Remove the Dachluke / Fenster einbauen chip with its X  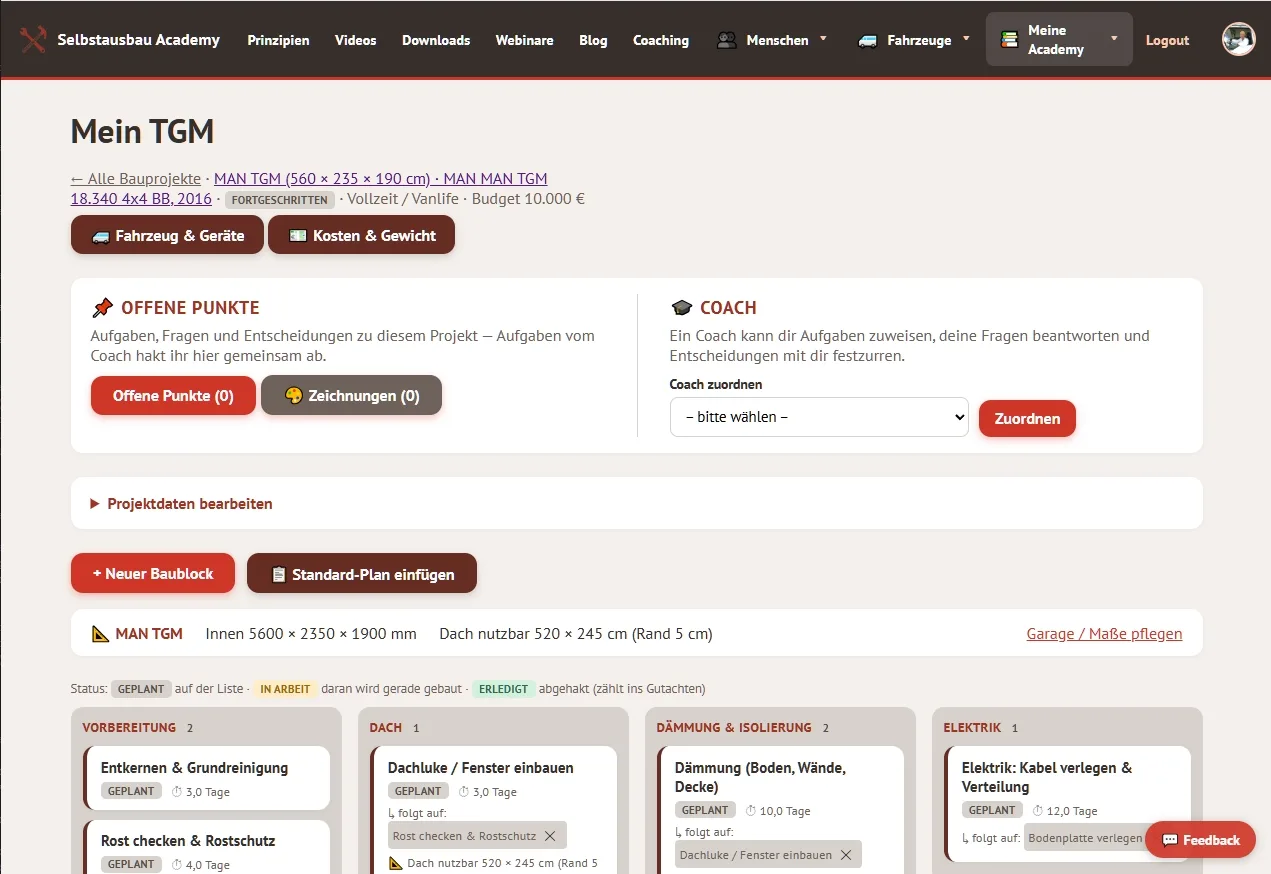[845, 855]
